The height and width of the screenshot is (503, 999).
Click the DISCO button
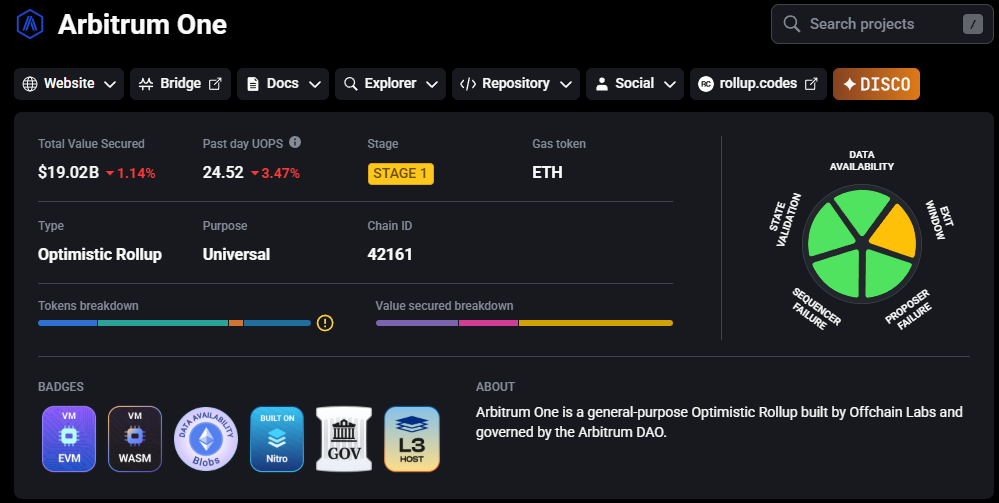[876, 84]
